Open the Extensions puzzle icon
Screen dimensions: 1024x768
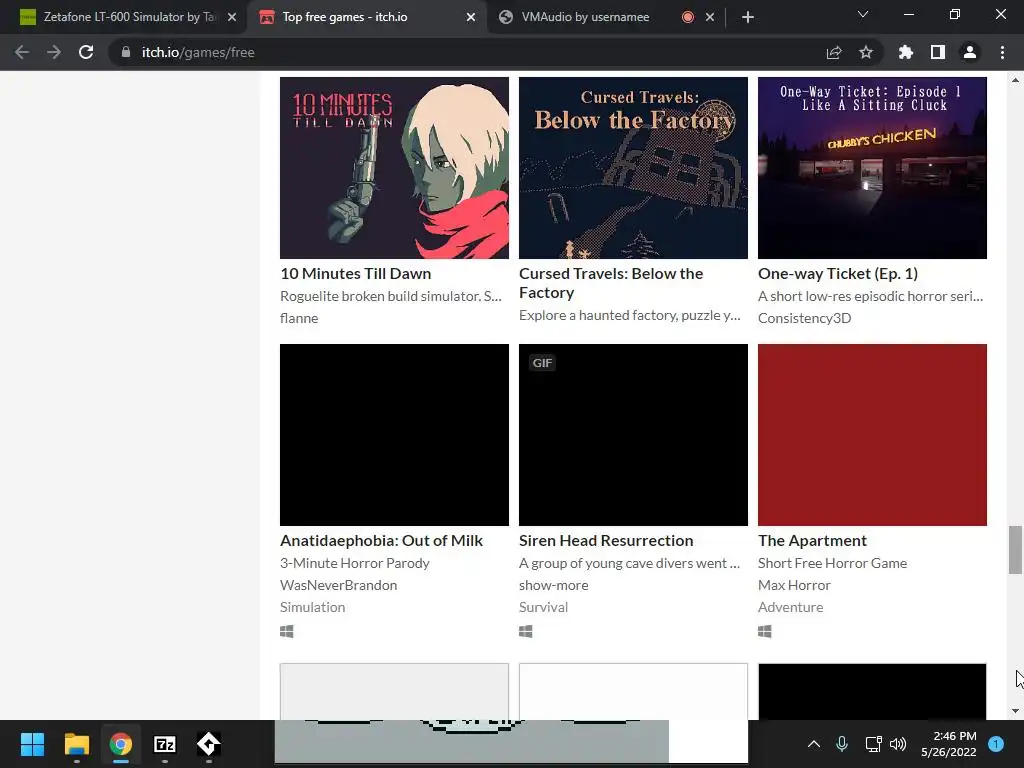[x=906, y=52]
